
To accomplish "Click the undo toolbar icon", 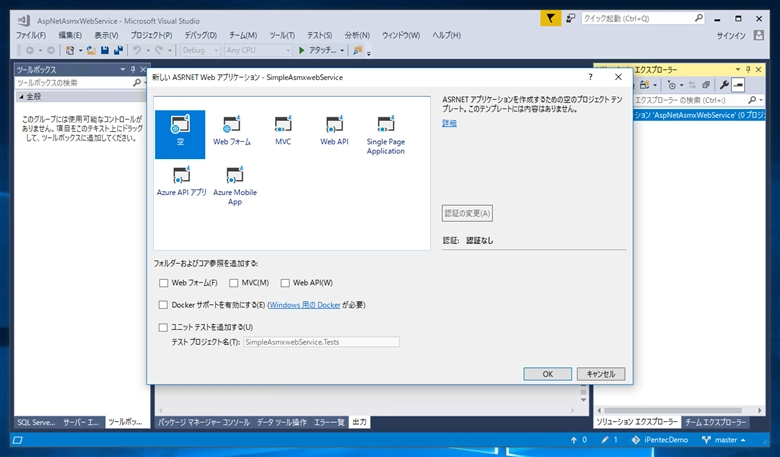I will 136,50.
